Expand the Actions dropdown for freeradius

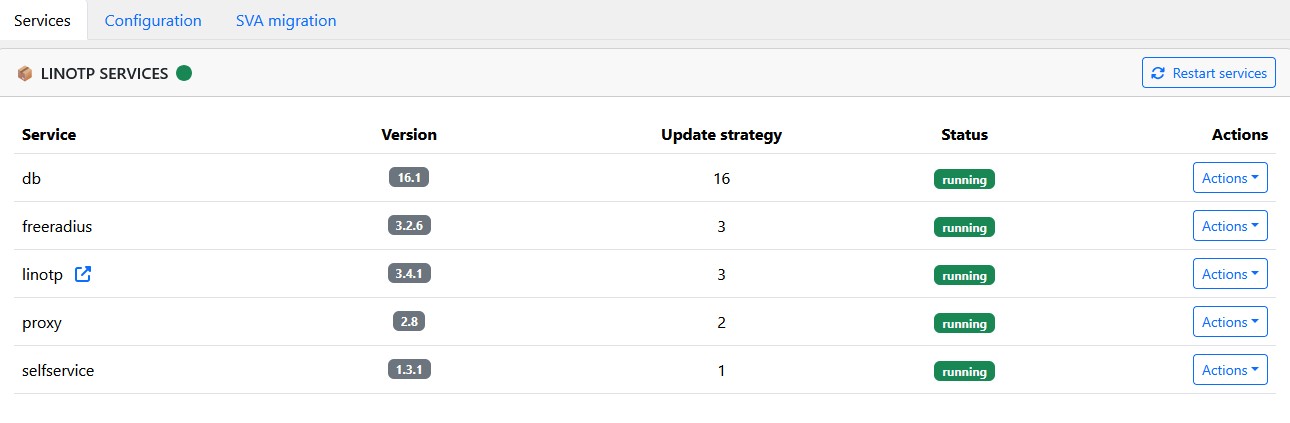[x=1230, y=226]
